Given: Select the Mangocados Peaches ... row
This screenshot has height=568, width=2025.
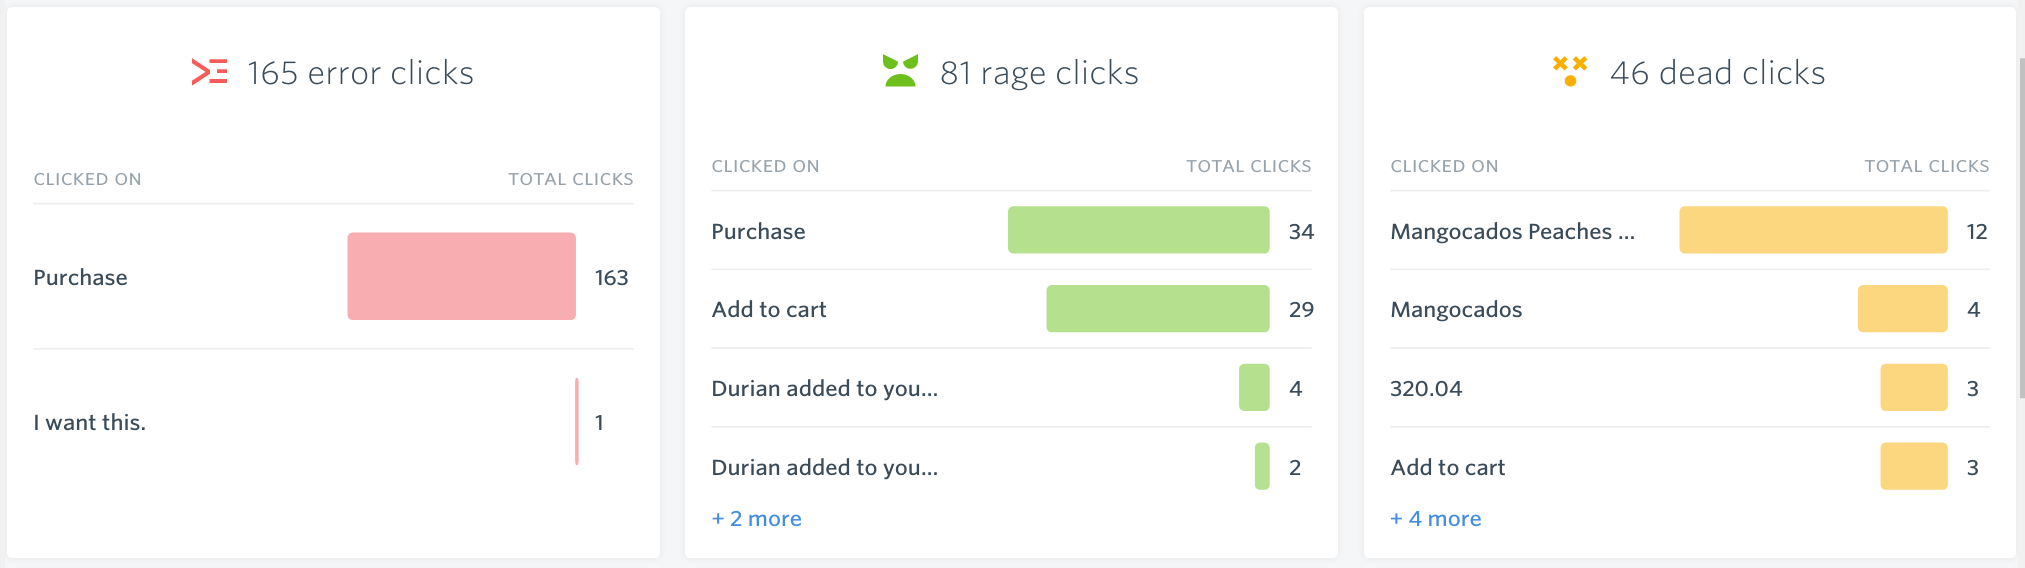Looking at the screenshot, I should coord(1689,231).
